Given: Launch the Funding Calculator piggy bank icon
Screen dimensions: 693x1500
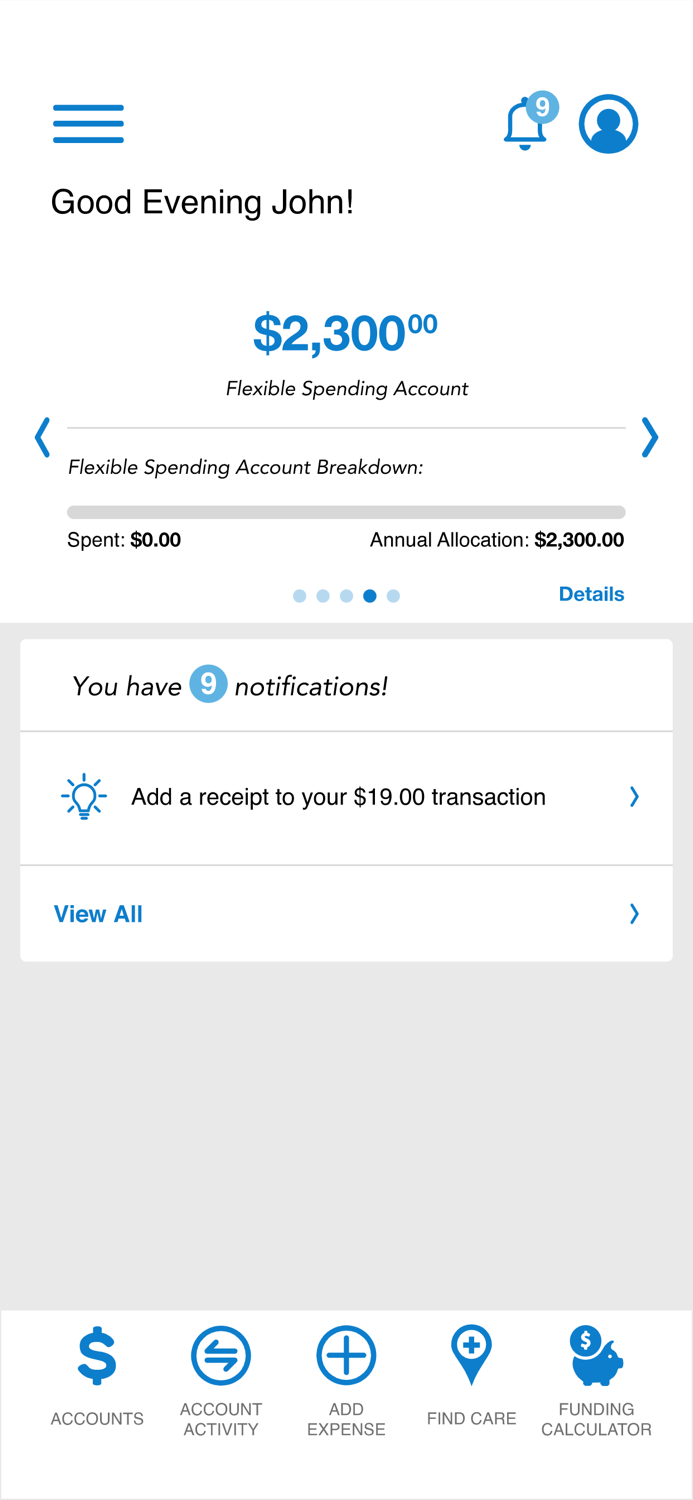Looking at the screenshot, I should 597,1357.
